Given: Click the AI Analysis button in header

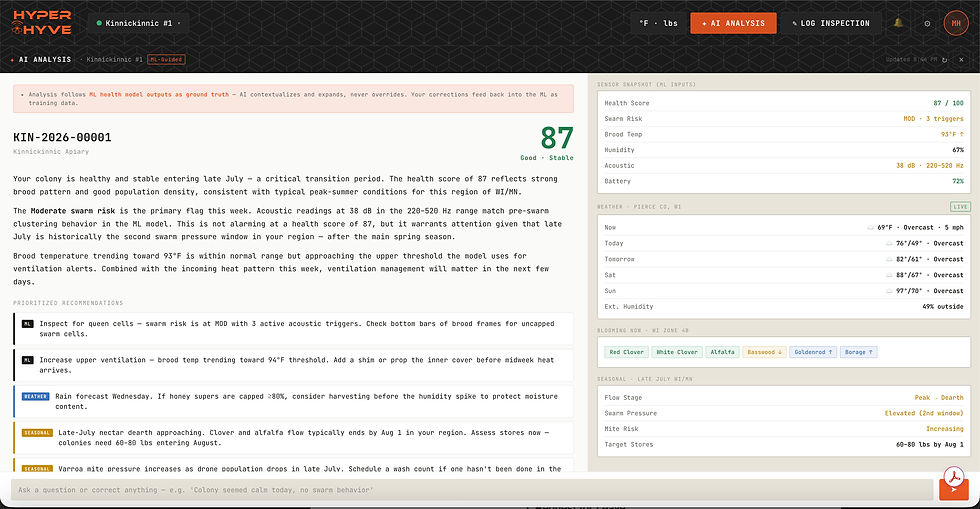Looking at the screenshot, I should pos(733,23).
